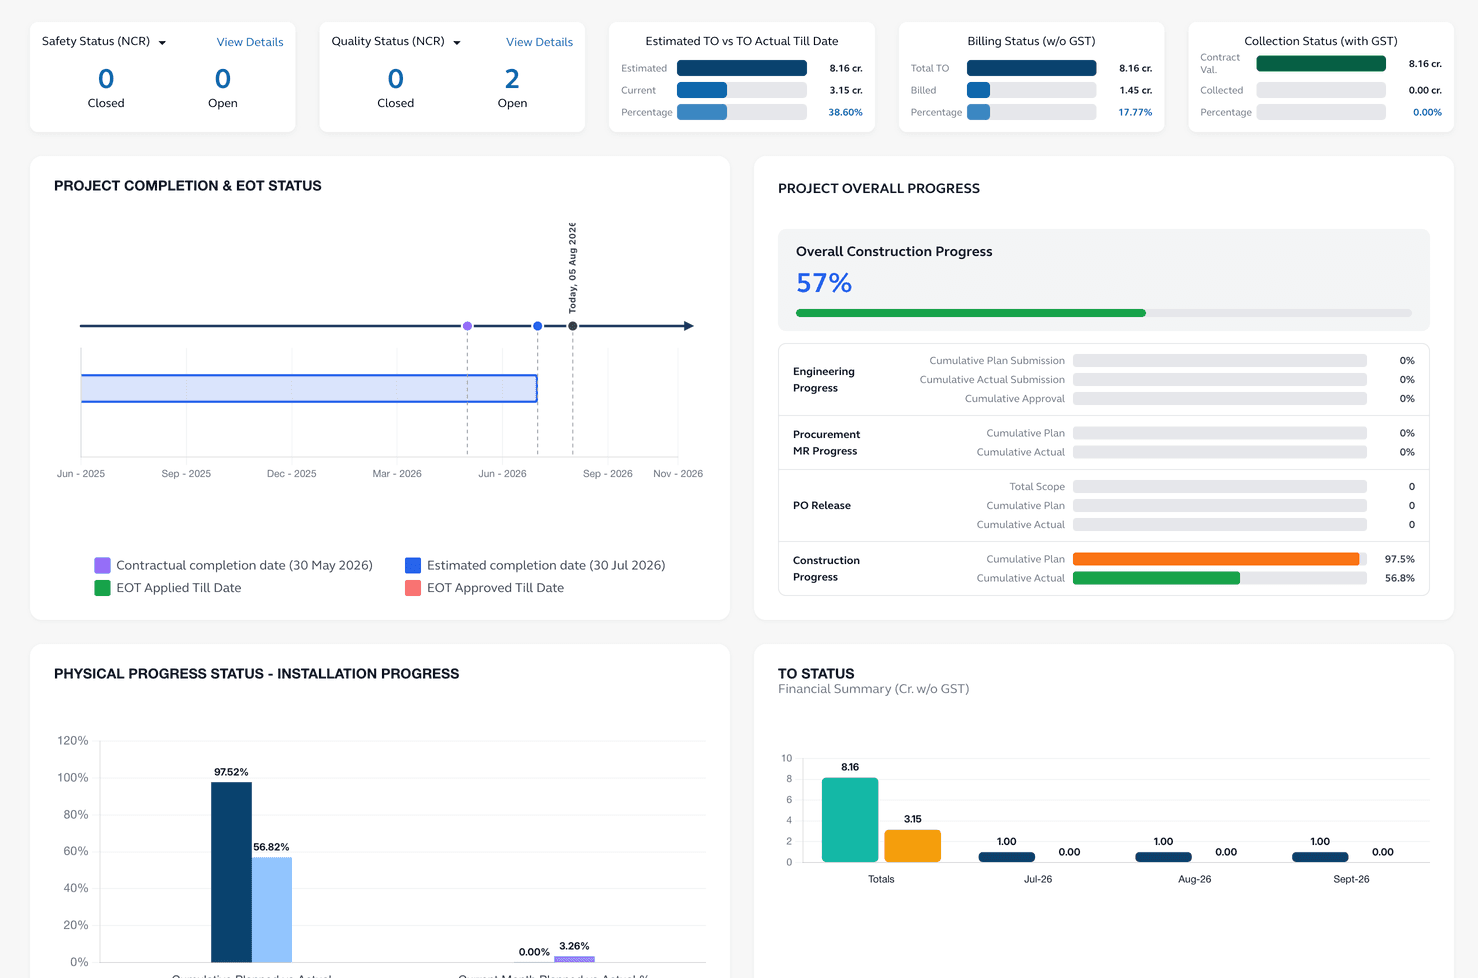This screenshot has height=978, width=1478.
Task: Click the Collected 0.00 cr. value
Action: pos(1425,90)
